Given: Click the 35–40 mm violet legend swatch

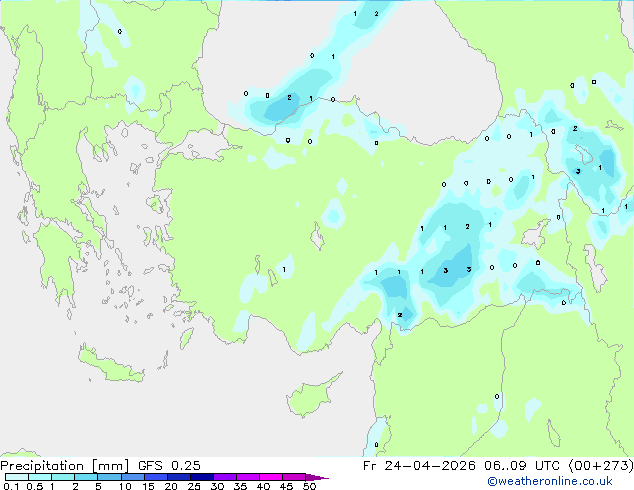Looking at the screenshot, I should tap(247, 477).
